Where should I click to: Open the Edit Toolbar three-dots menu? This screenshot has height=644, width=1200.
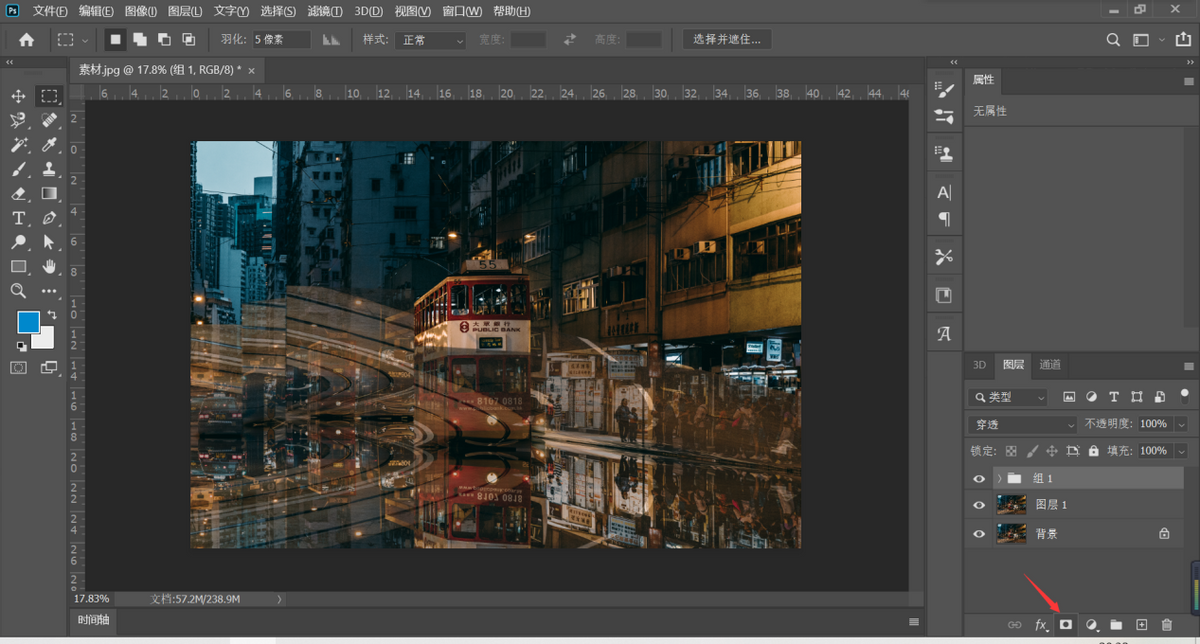point(49,291)
